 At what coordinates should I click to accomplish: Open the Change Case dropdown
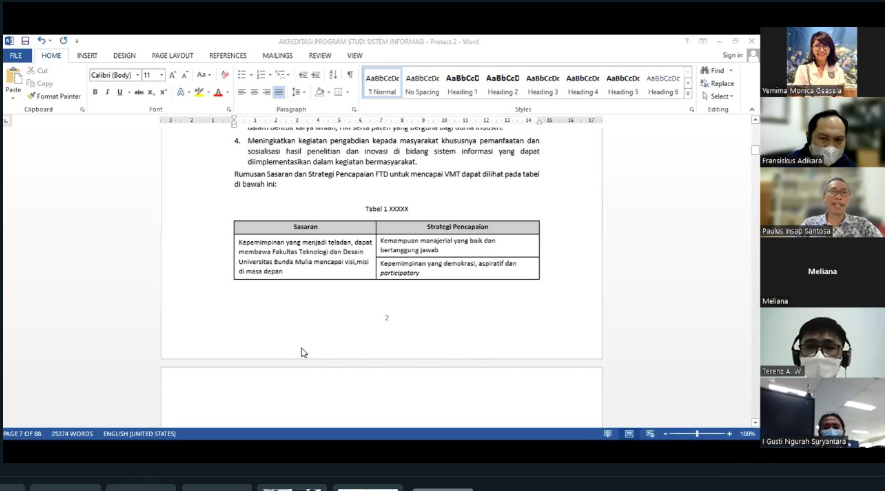click(x=204, y=75)
